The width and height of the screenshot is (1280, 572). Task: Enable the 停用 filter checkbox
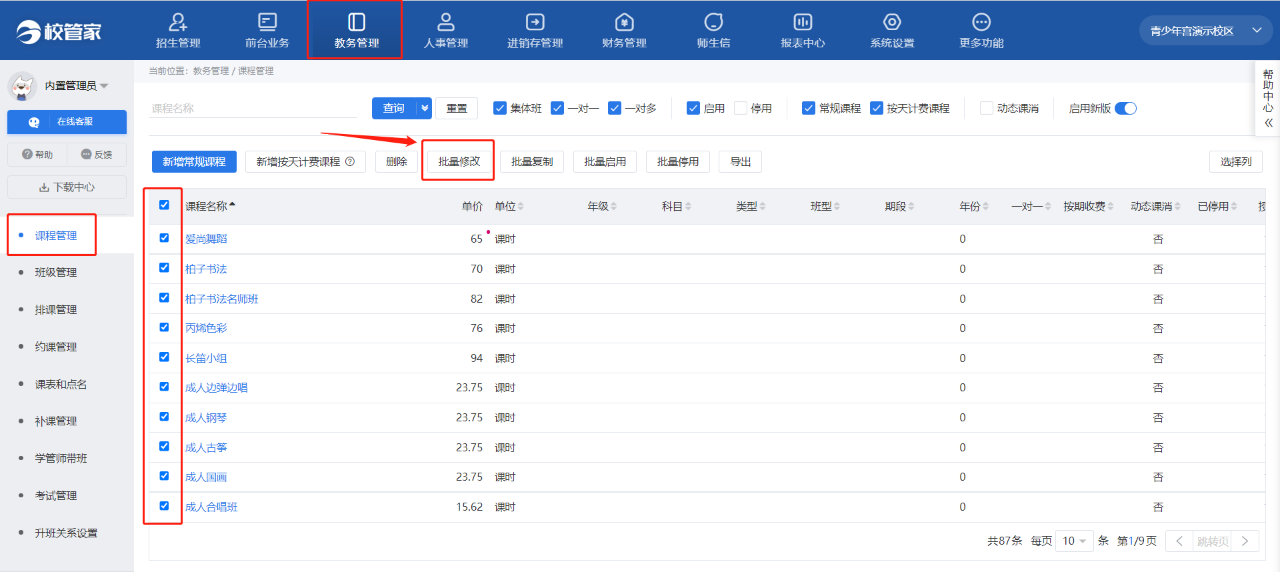pyautogui.click(x=741, y=108)
